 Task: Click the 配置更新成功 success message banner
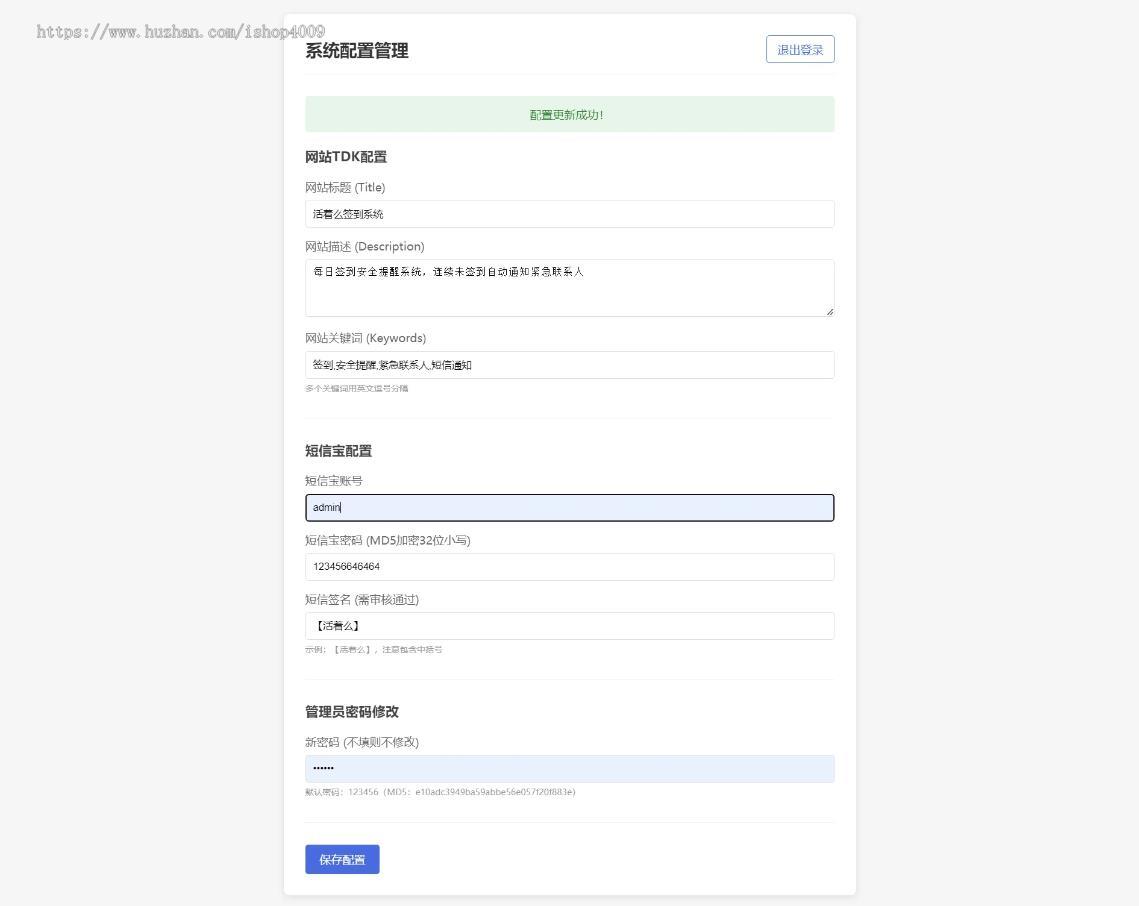pyautogui.click(x=570, y=114)
